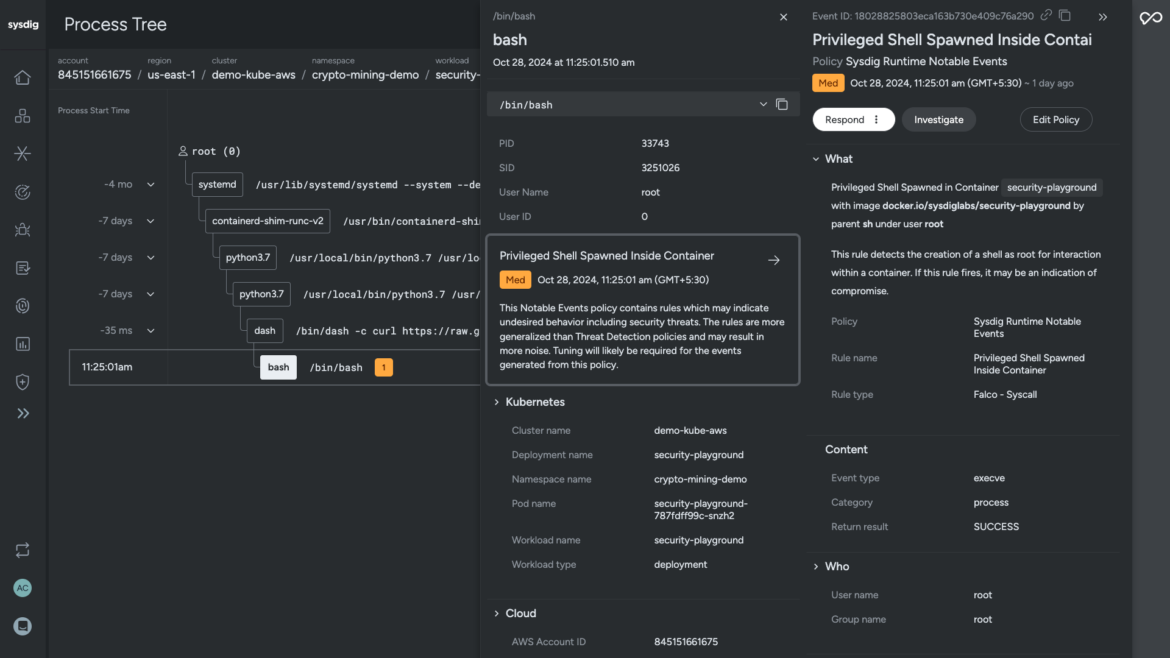Click the Return result SUCCESS value
The image size is (1170, 658).
[x=996, y=527]
